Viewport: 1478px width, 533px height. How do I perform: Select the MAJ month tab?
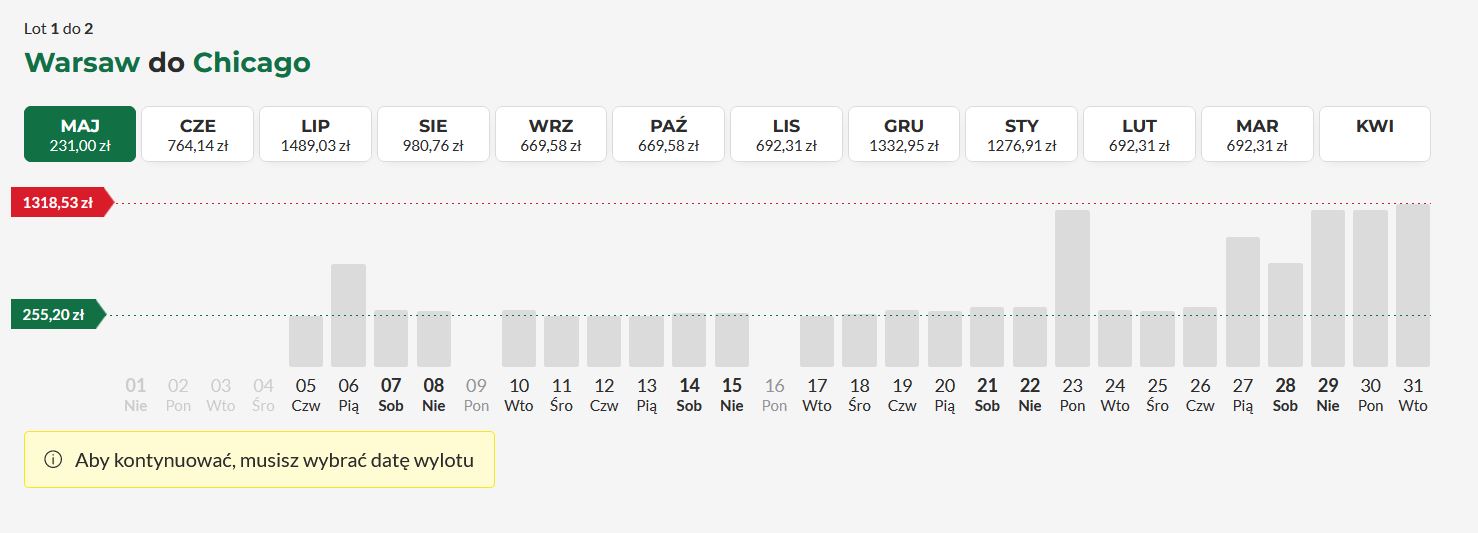(x=80, y=134)
